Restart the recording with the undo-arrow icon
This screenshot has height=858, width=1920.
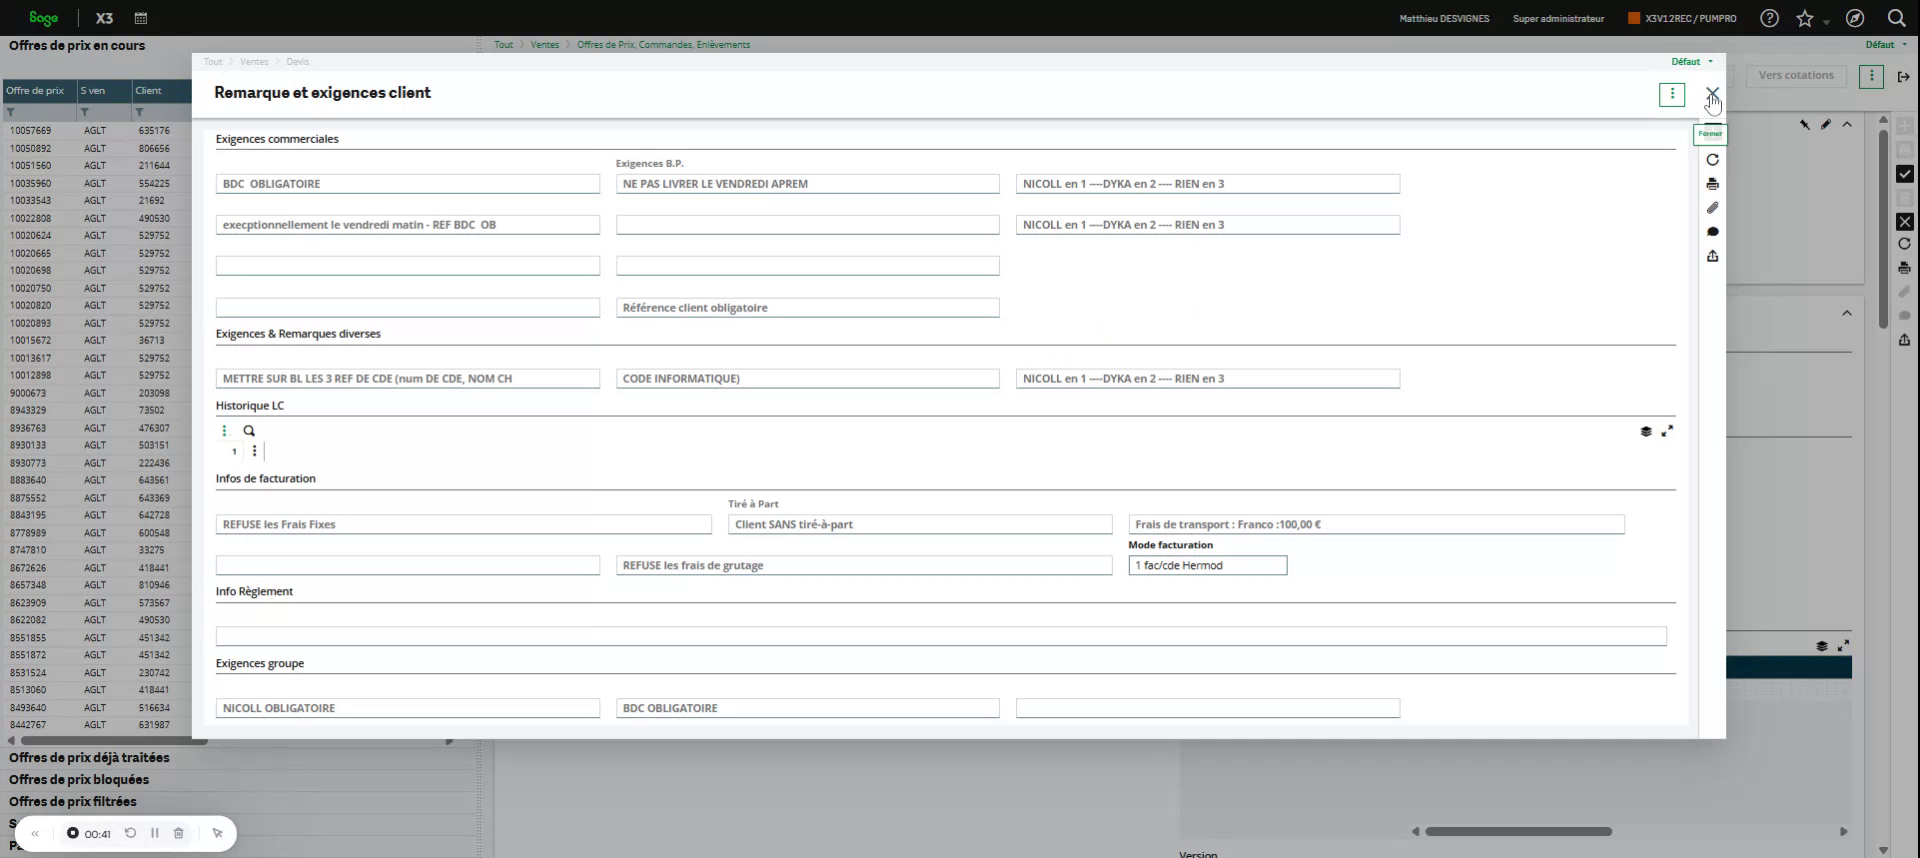click(x=130, y=833)
